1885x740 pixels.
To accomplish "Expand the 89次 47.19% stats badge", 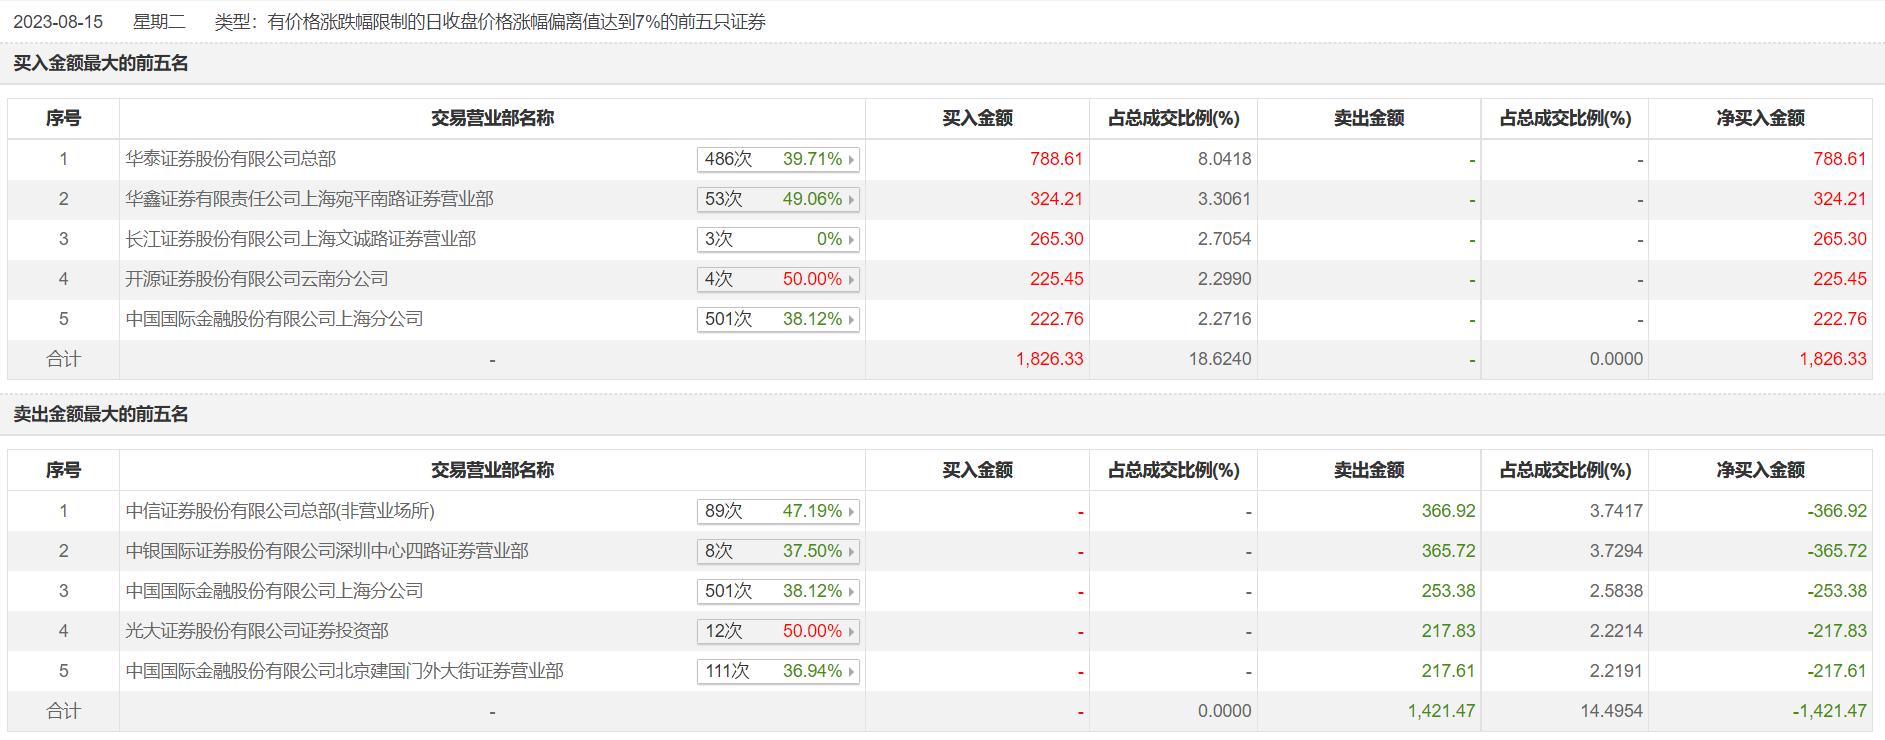I will 778,511.
